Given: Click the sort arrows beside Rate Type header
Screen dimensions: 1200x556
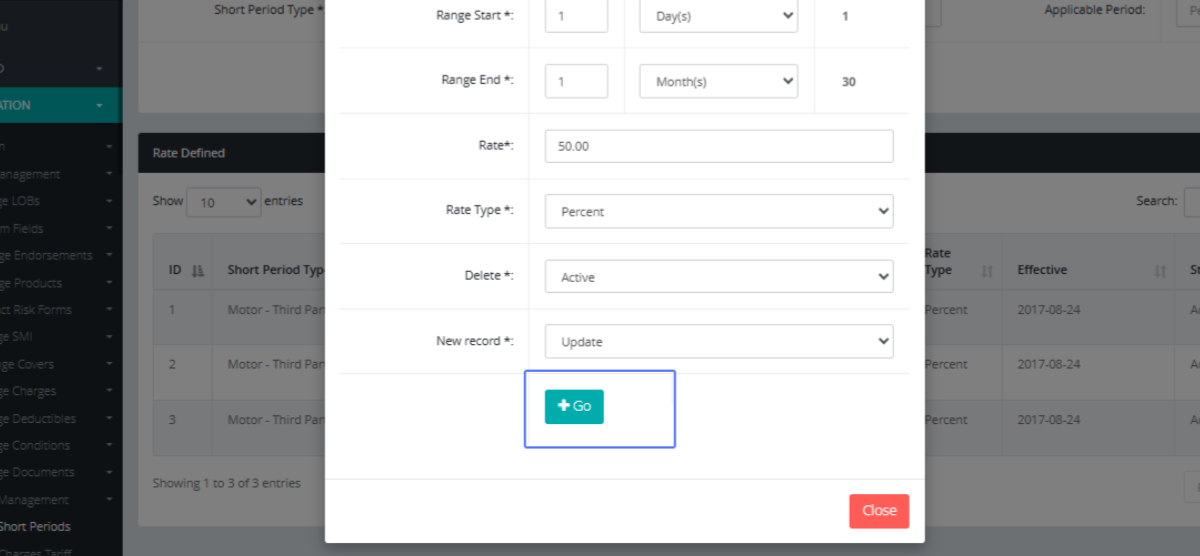Looking at the screenshot, I should [987, 271].
